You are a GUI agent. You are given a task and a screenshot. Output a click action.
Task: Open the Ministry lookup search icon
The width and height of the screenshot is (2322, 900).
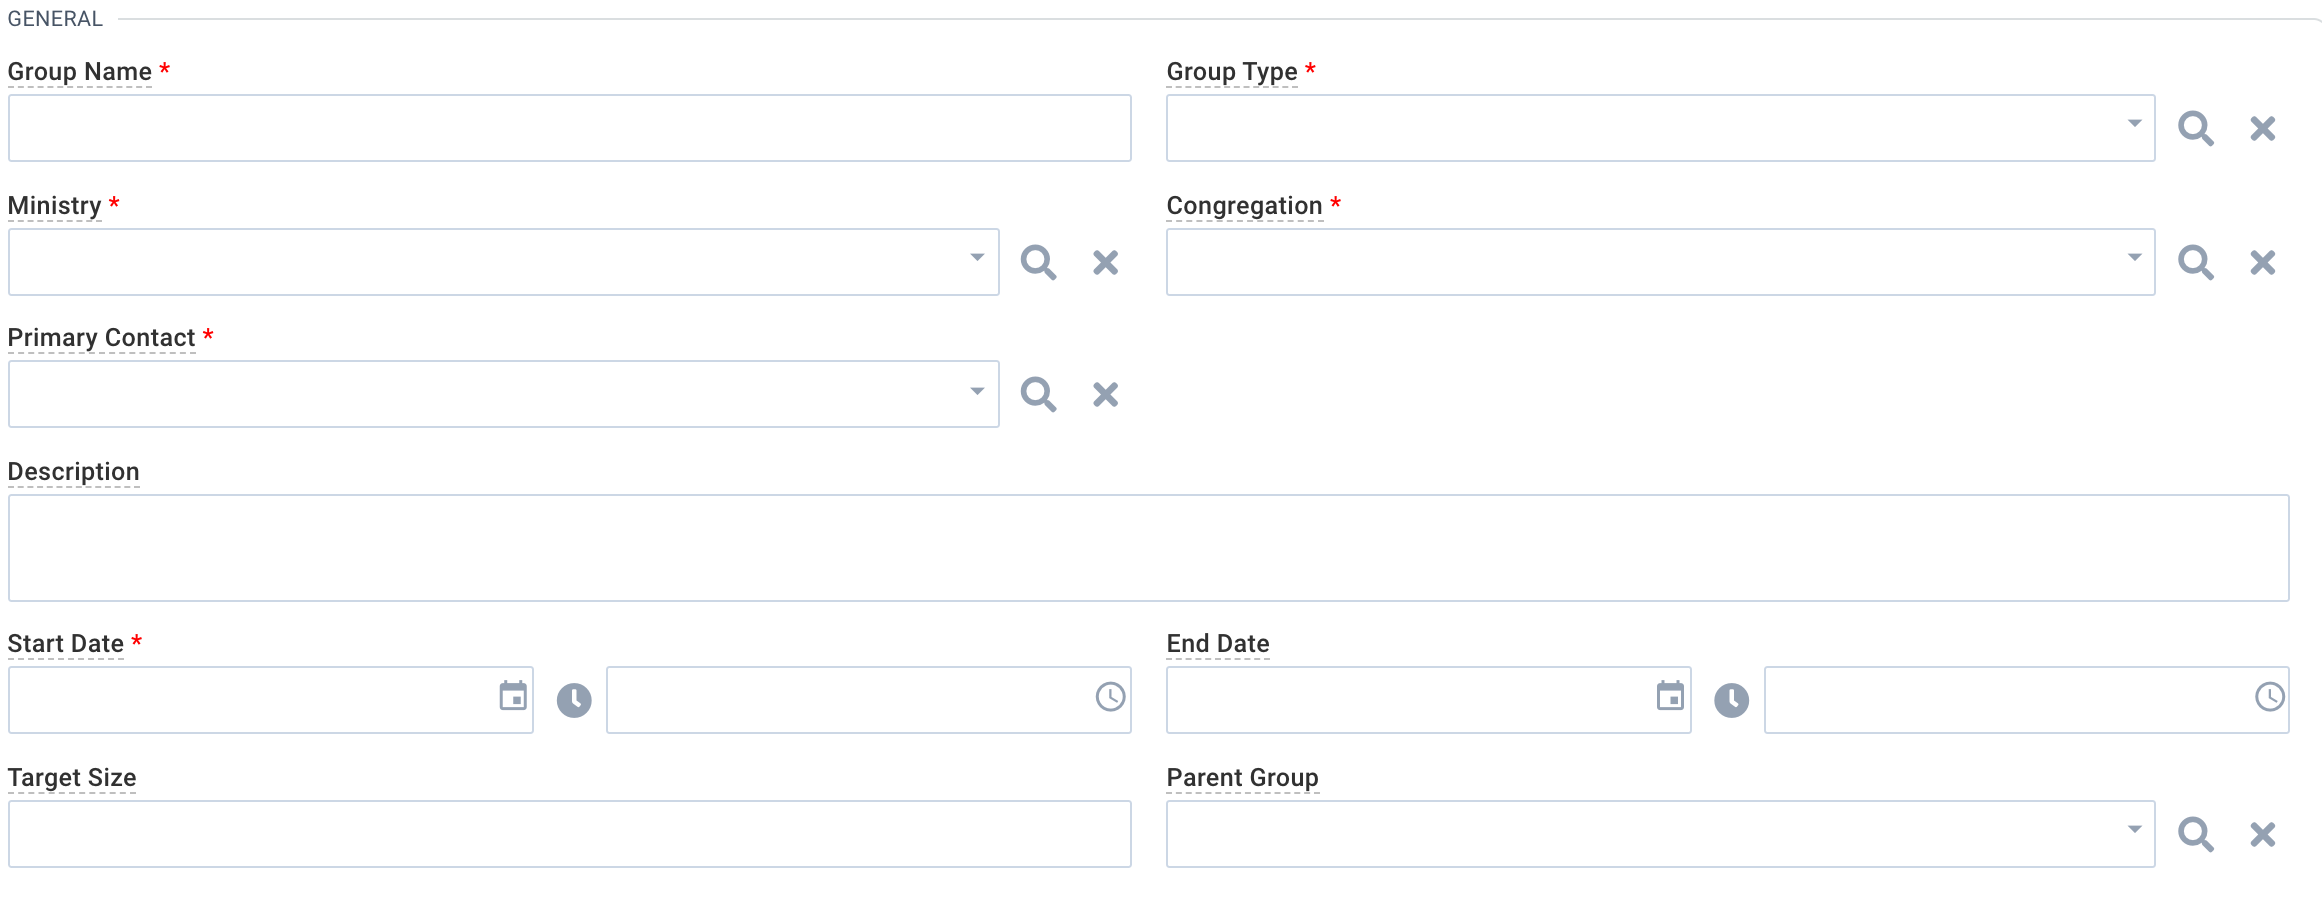click(1038, 262)
